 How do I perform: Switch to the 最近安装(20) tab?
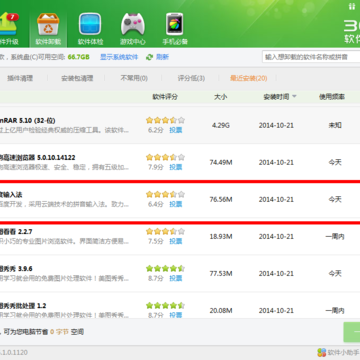(248, 78)
